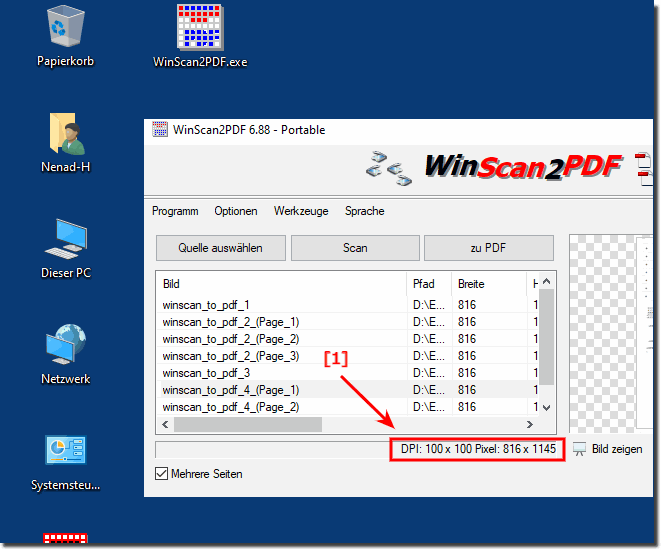Click the list's scroll down arrow
Viewport: 661px width, 550px height.
[547, 408]
